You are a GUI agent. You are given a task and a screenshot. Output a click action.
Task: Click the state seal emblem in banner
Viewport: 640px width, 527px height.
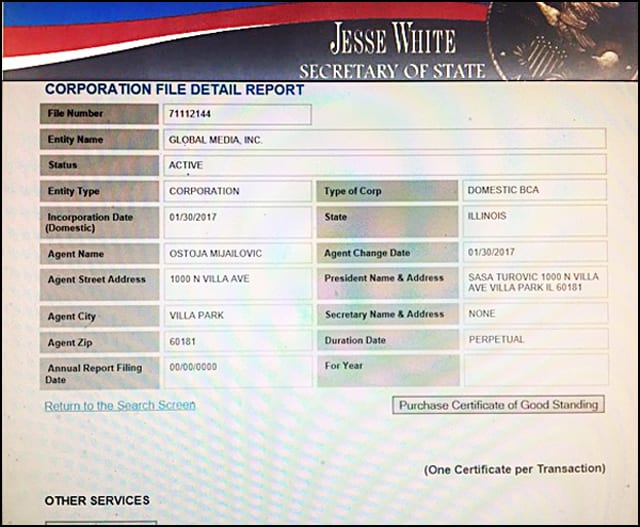coord(563,40)
